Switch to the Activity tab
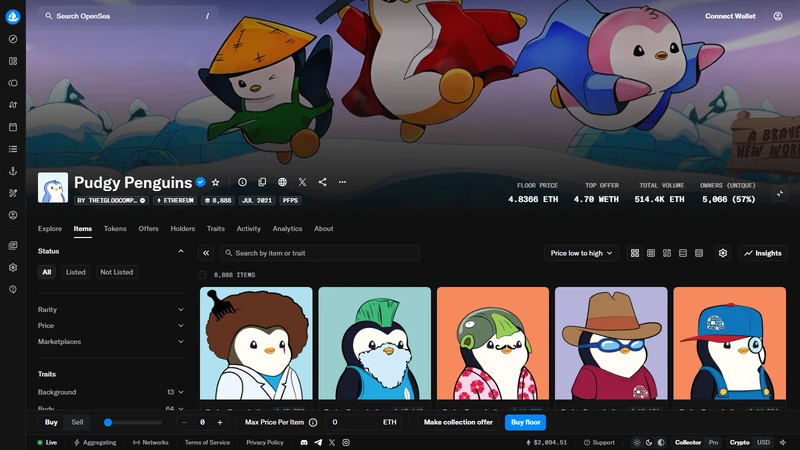800x450 pixels. 248,229
